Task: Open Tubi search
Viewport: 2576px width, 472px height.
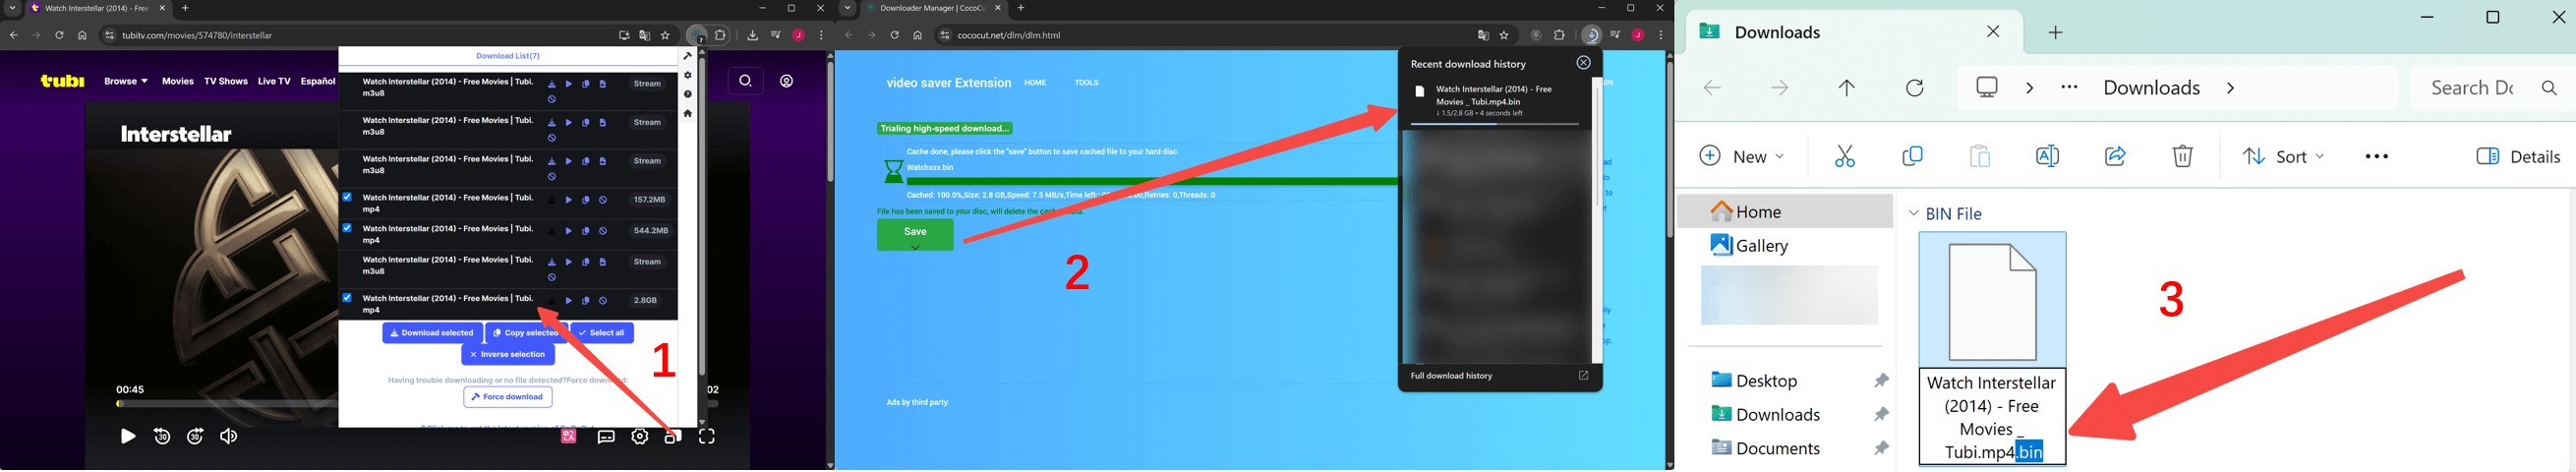Action: [745, 82]
